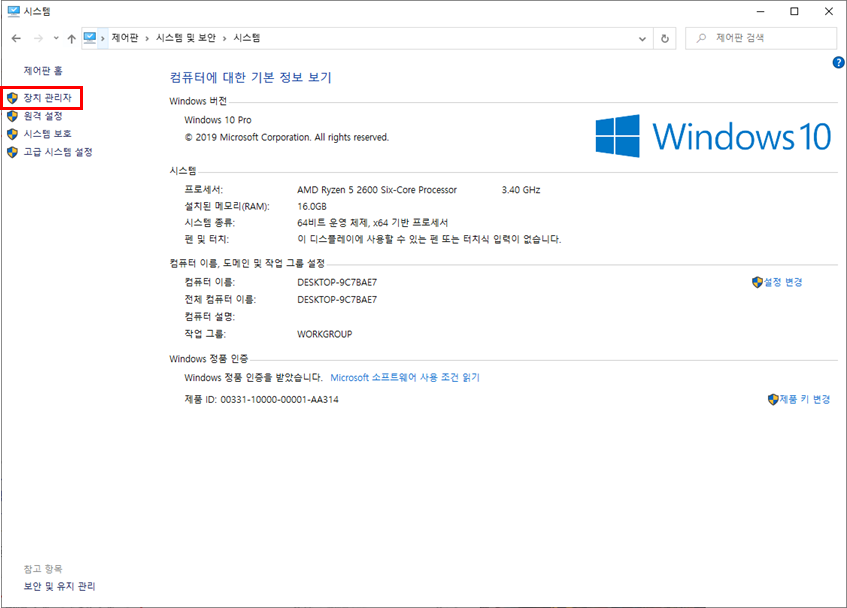The height and width of the screenshot is (608, 847).
Task: Click product ID 00331-10000-00001-AA314
Action: 279,400
